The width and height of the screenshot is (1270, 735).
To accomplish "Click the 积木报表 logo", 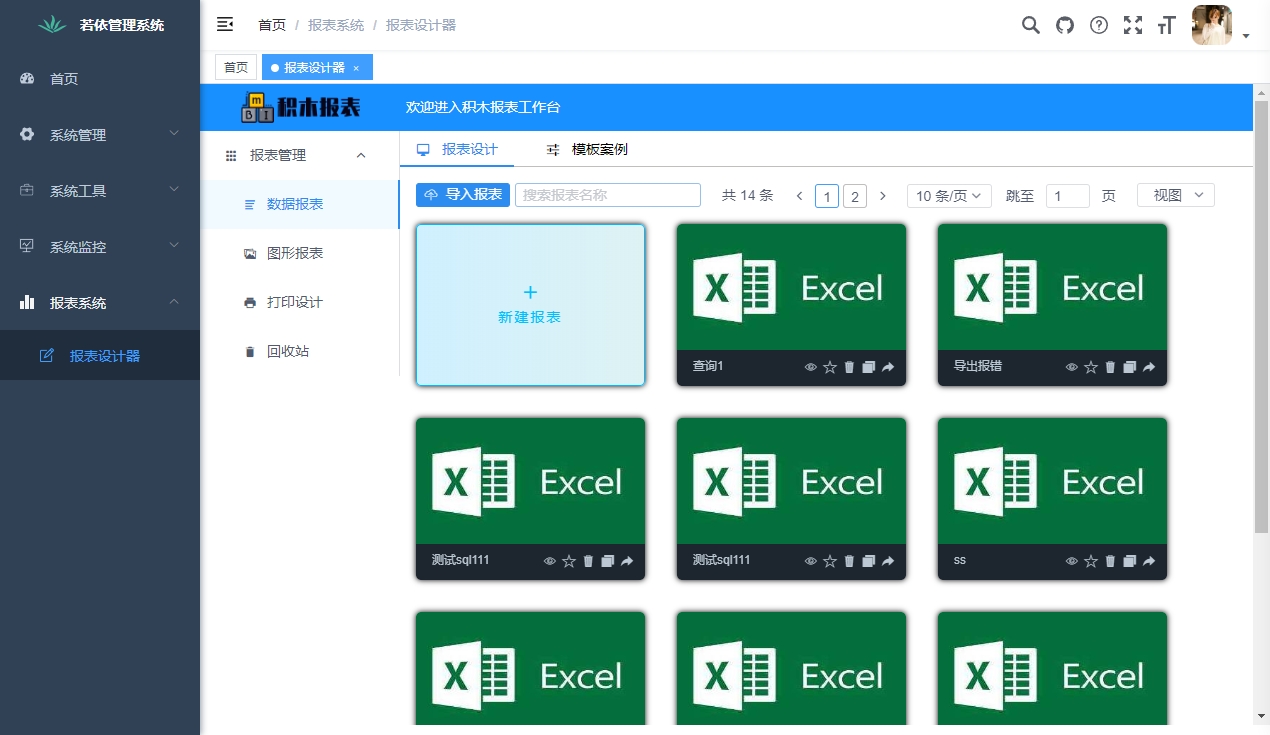I will pyautogui.click(x=301, y=107).
